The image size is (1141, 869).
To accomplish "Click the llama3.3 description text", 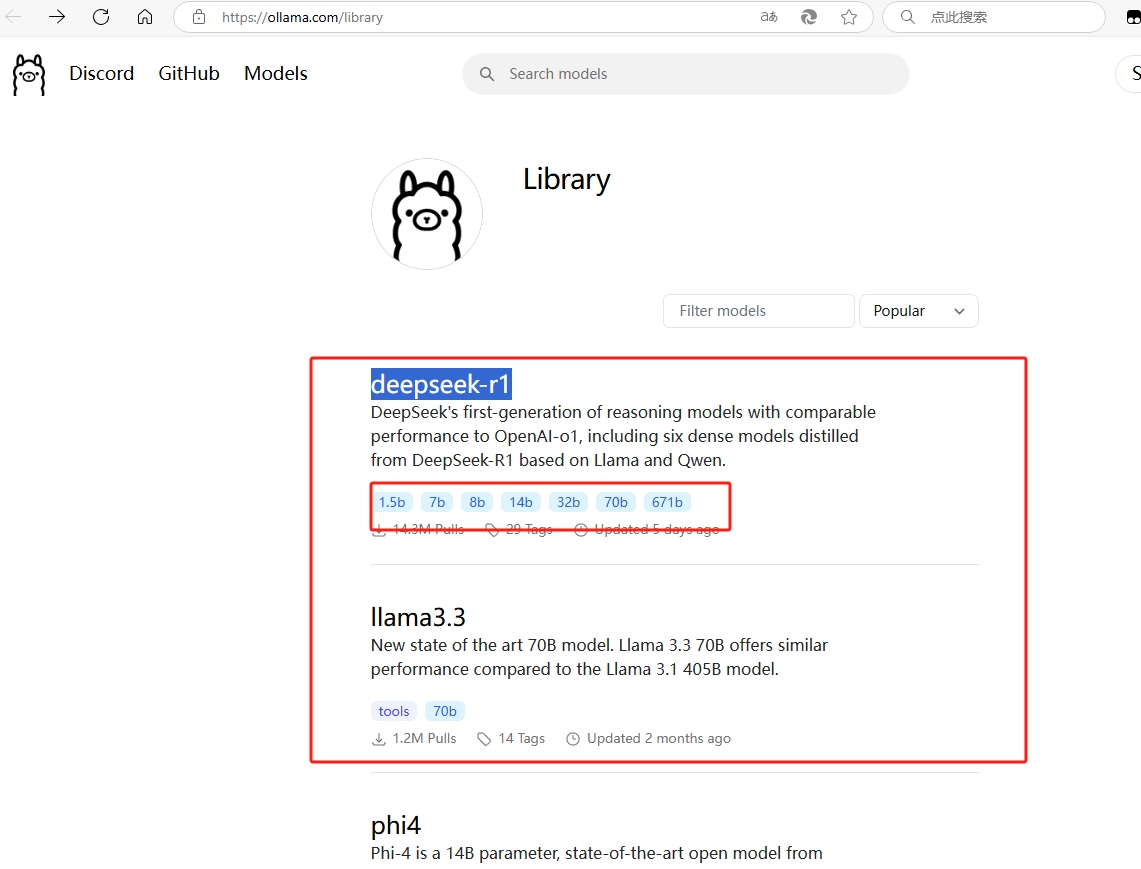I will point(600,657).
